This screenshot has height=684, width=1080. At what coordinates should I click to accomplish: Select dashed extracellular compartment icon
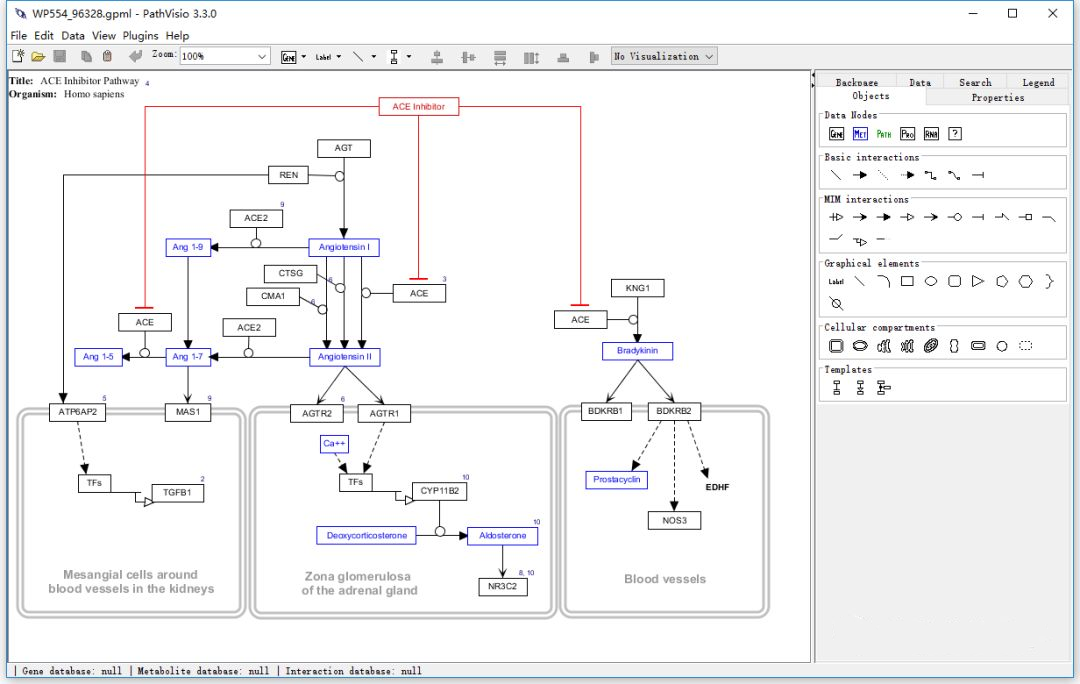1026,346
